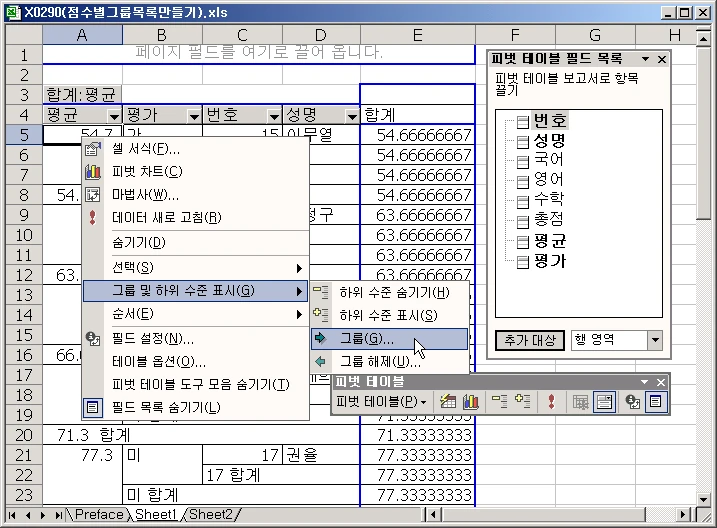
Task: Choose 숨기기(D) from context menu
Action: pos(196,243)
